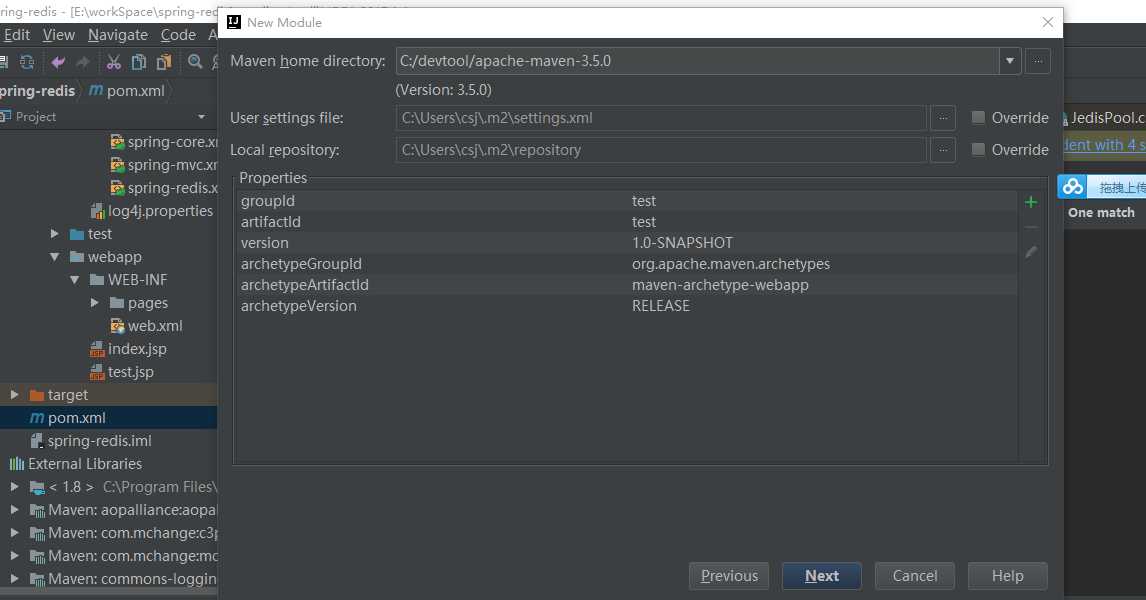Click the edit property pencil icon

[1031, 252]
